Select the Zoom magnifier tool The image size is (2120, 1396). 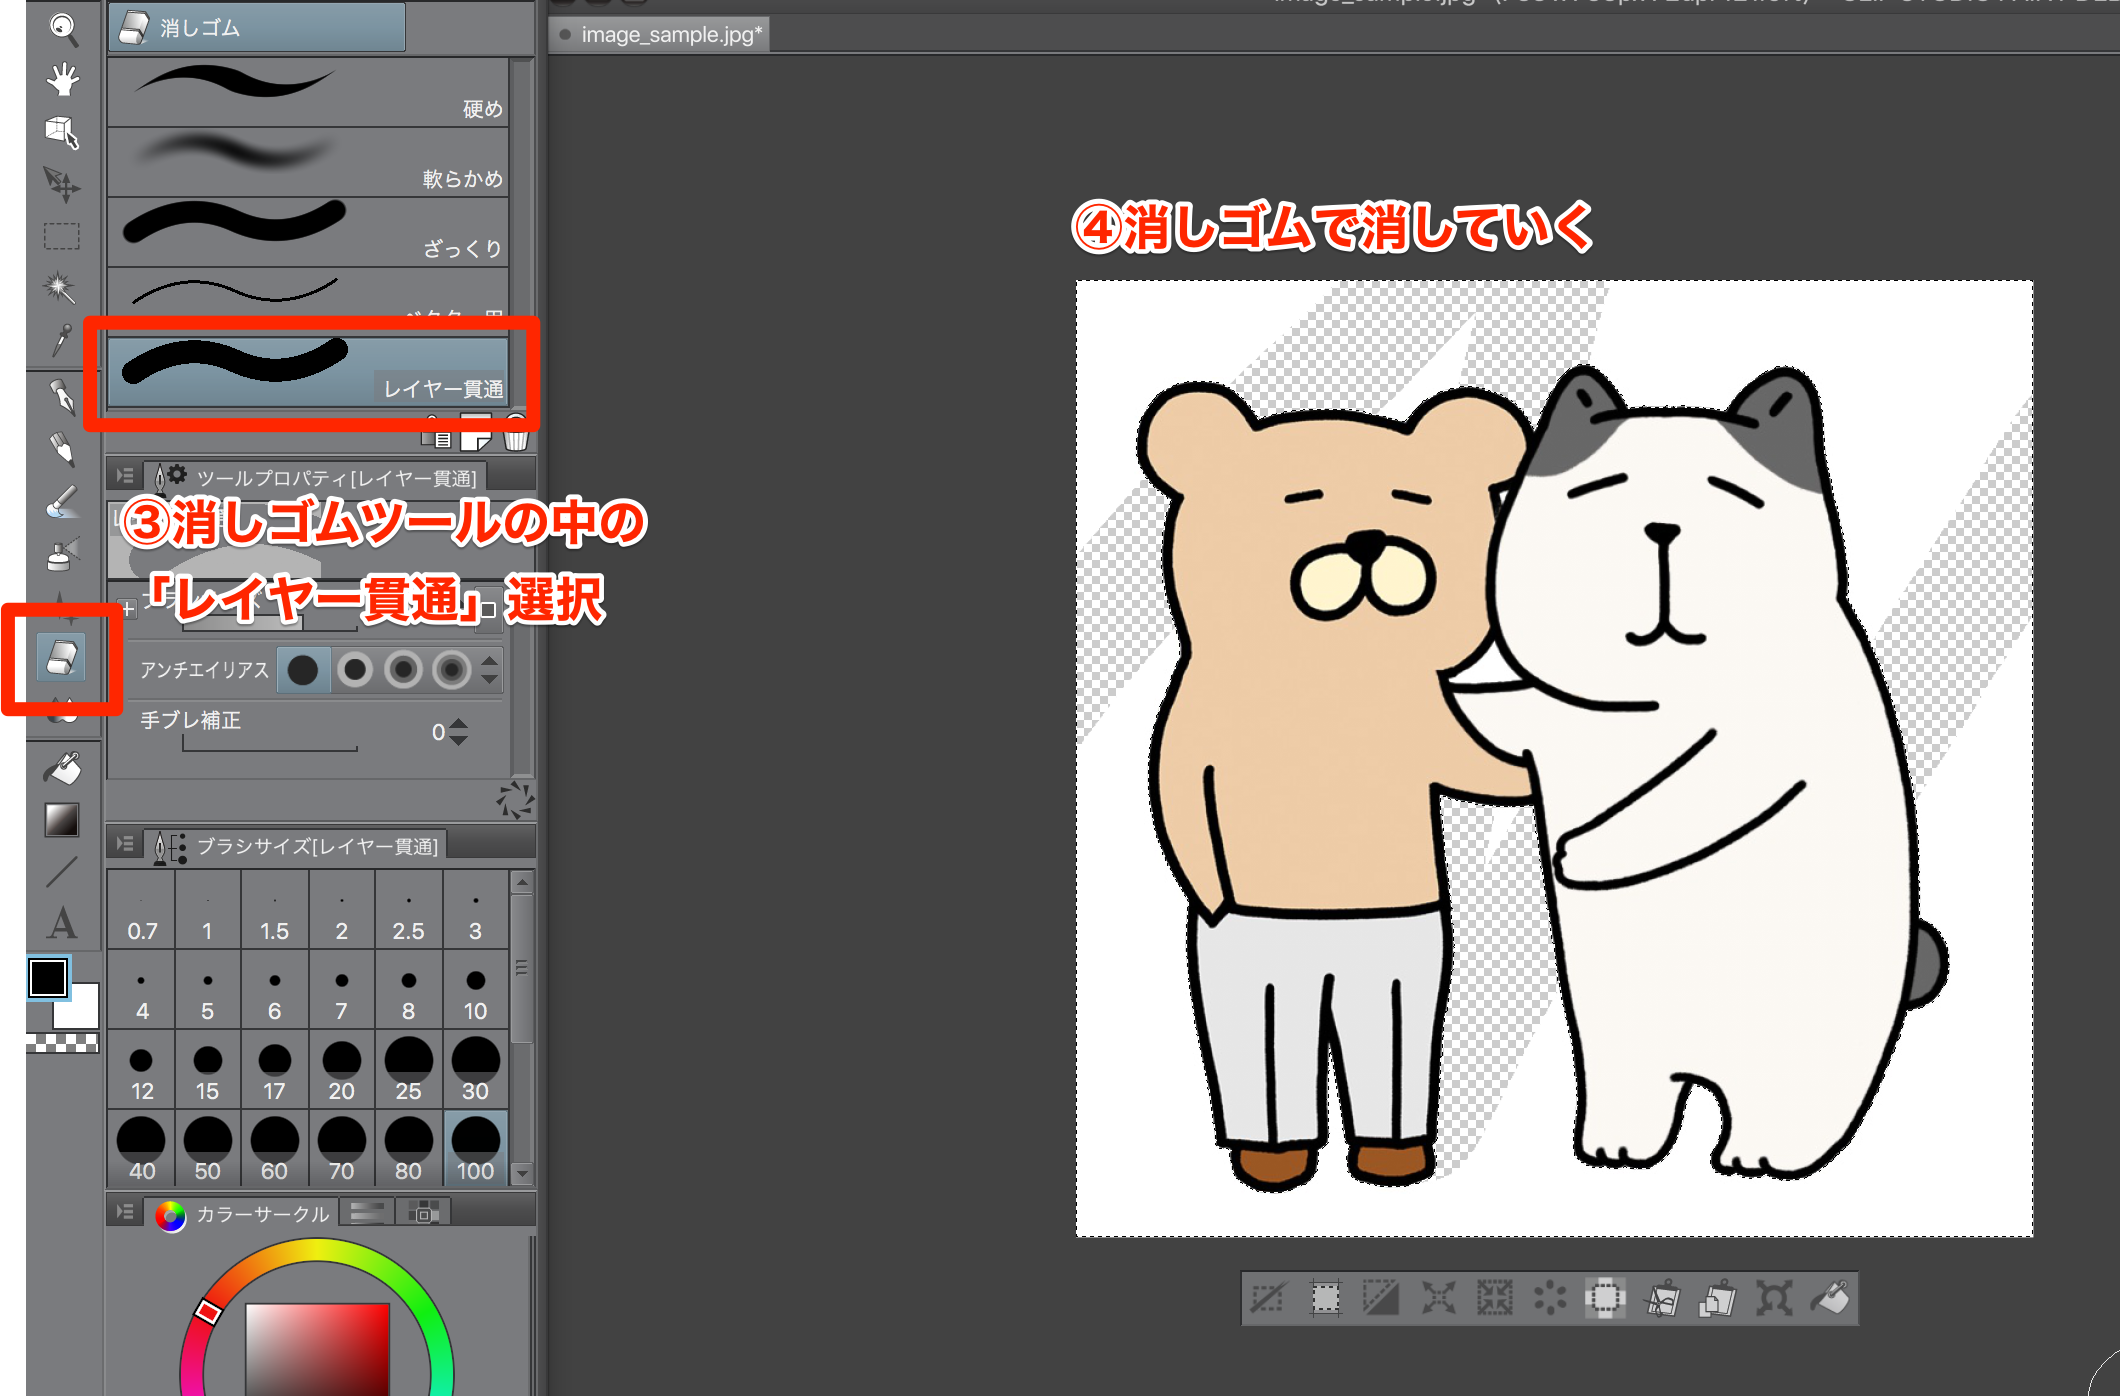(63, 29)
